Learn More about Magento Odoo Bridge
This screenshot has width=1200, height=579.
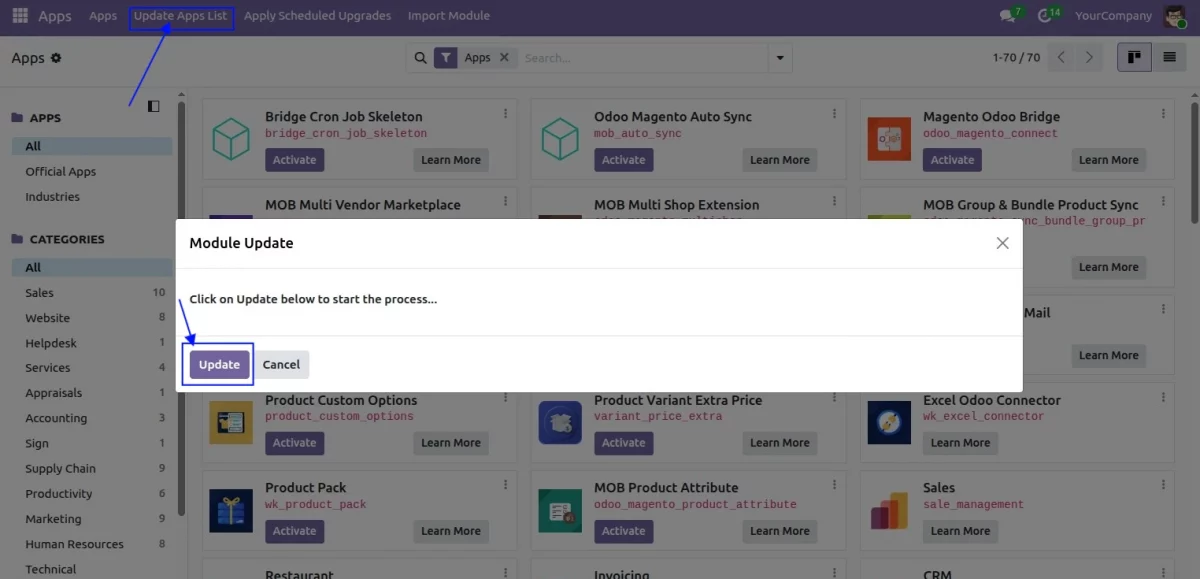click(1108, 160)
